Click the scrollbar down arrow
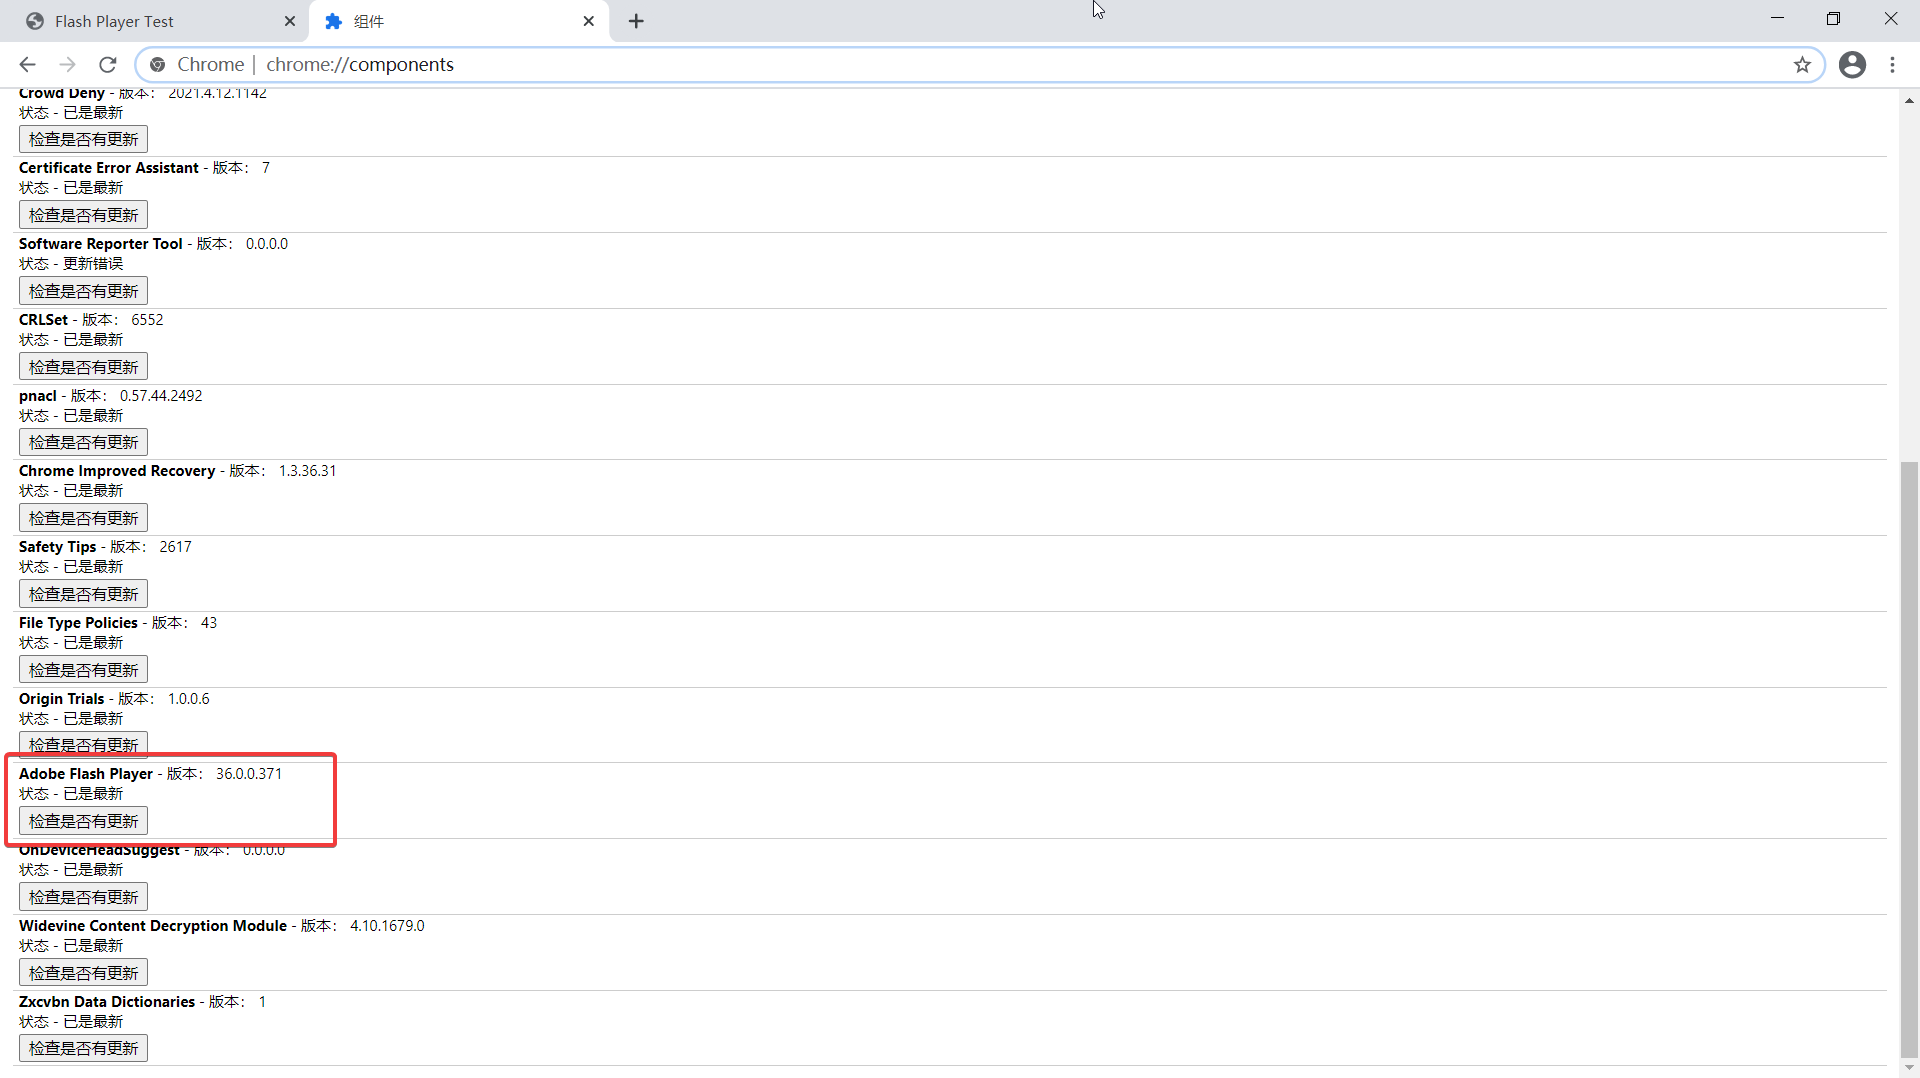This screenshot has height=1078, width=1920. pyautogui.click(x=1909, y=1068)
